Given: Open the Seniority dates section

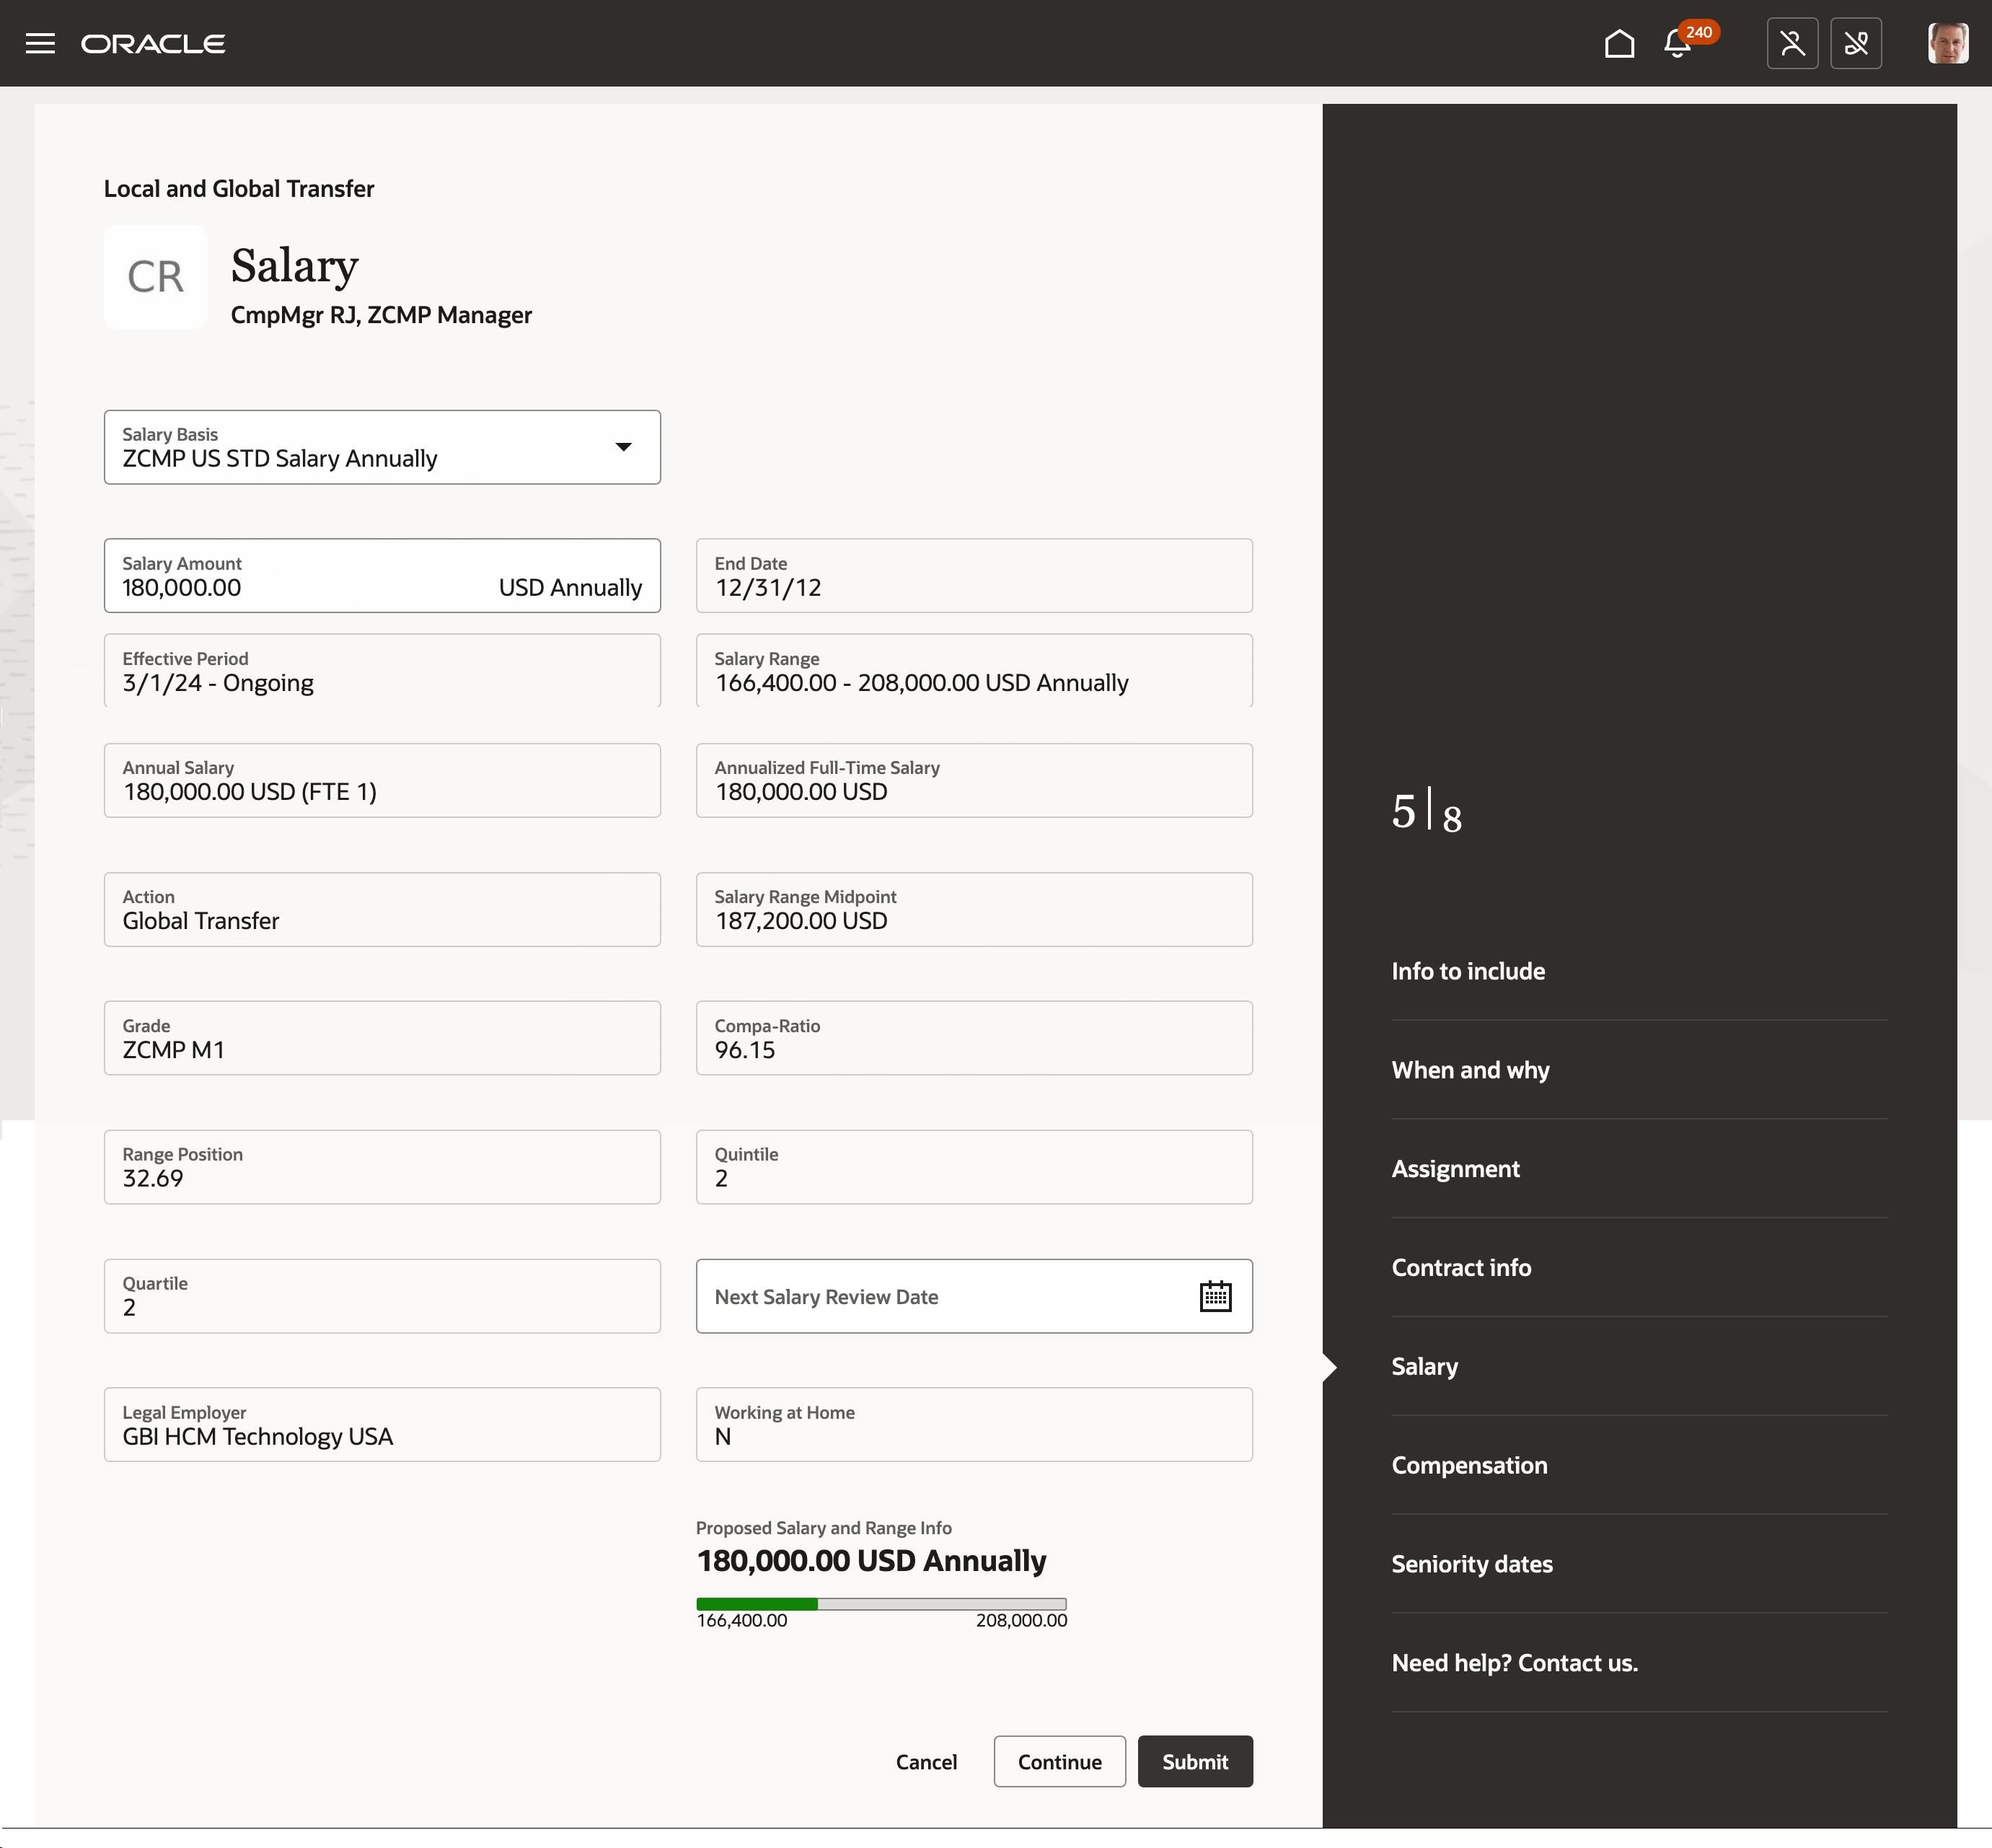Looking at the screenshot, I should 1471,1564.
